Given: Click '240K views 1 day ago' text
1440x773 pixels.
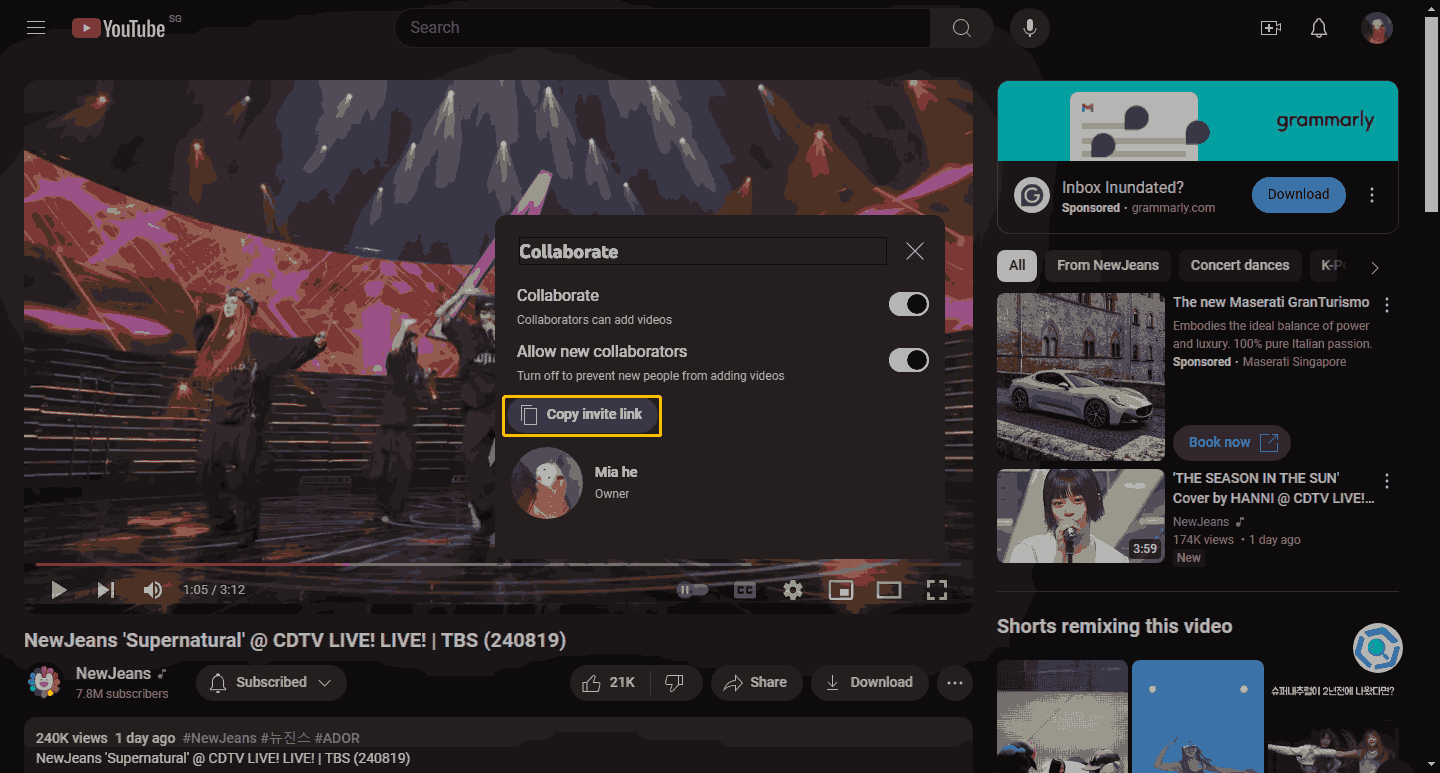Looking at the screenshot, I should click(105, 738).
